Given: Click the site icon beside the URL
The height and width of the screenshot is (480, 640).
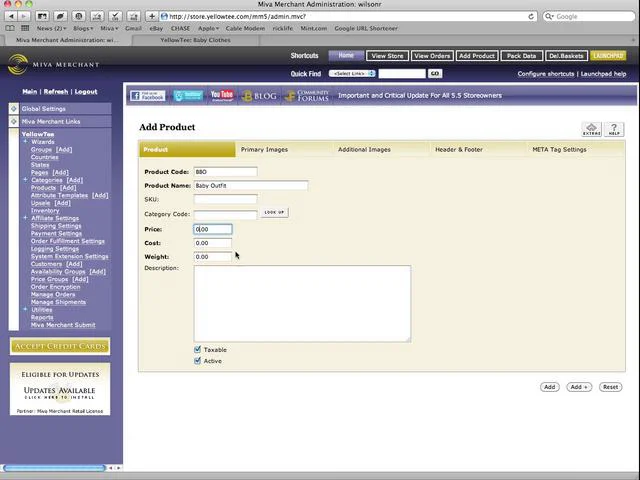Looking at the screenshot, I should (x=164, y=16).
